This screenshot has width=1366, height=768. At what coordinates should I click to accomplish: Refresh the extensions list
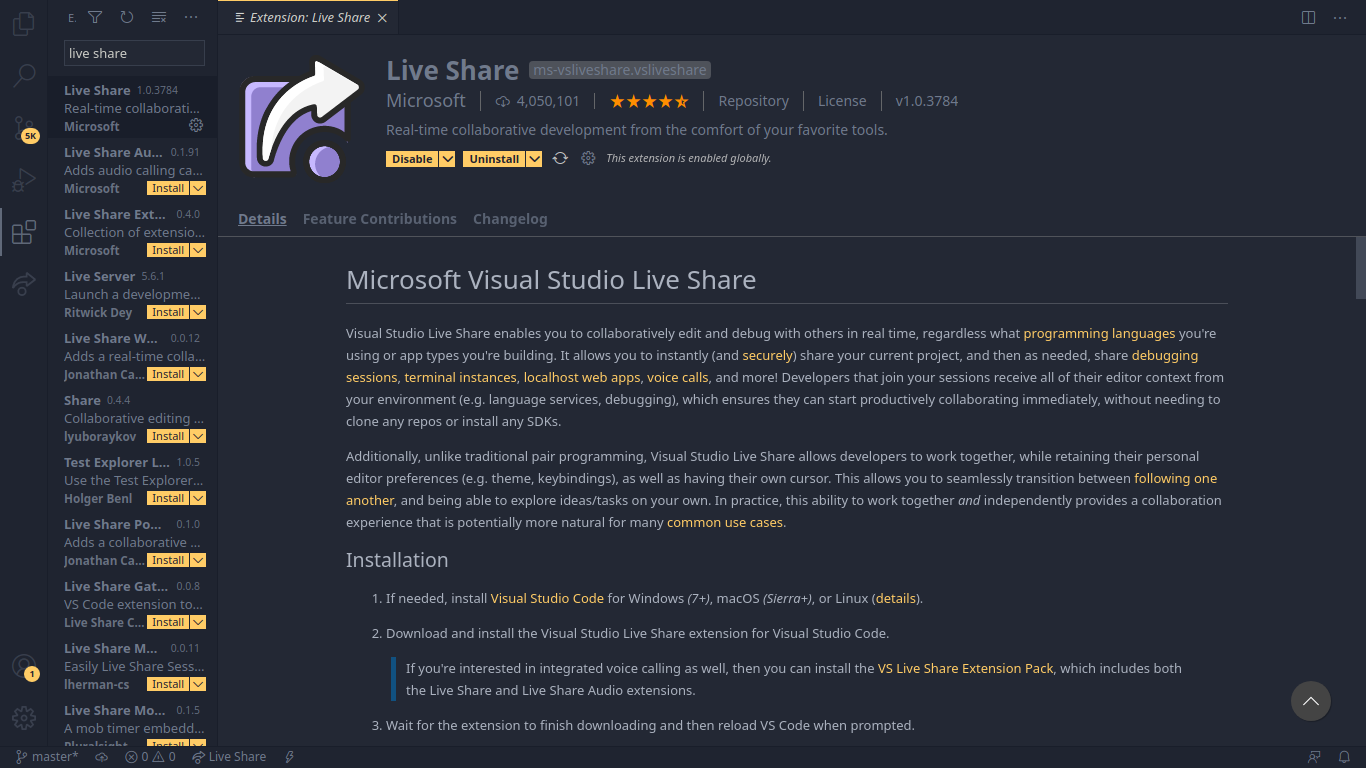(127, 17)
